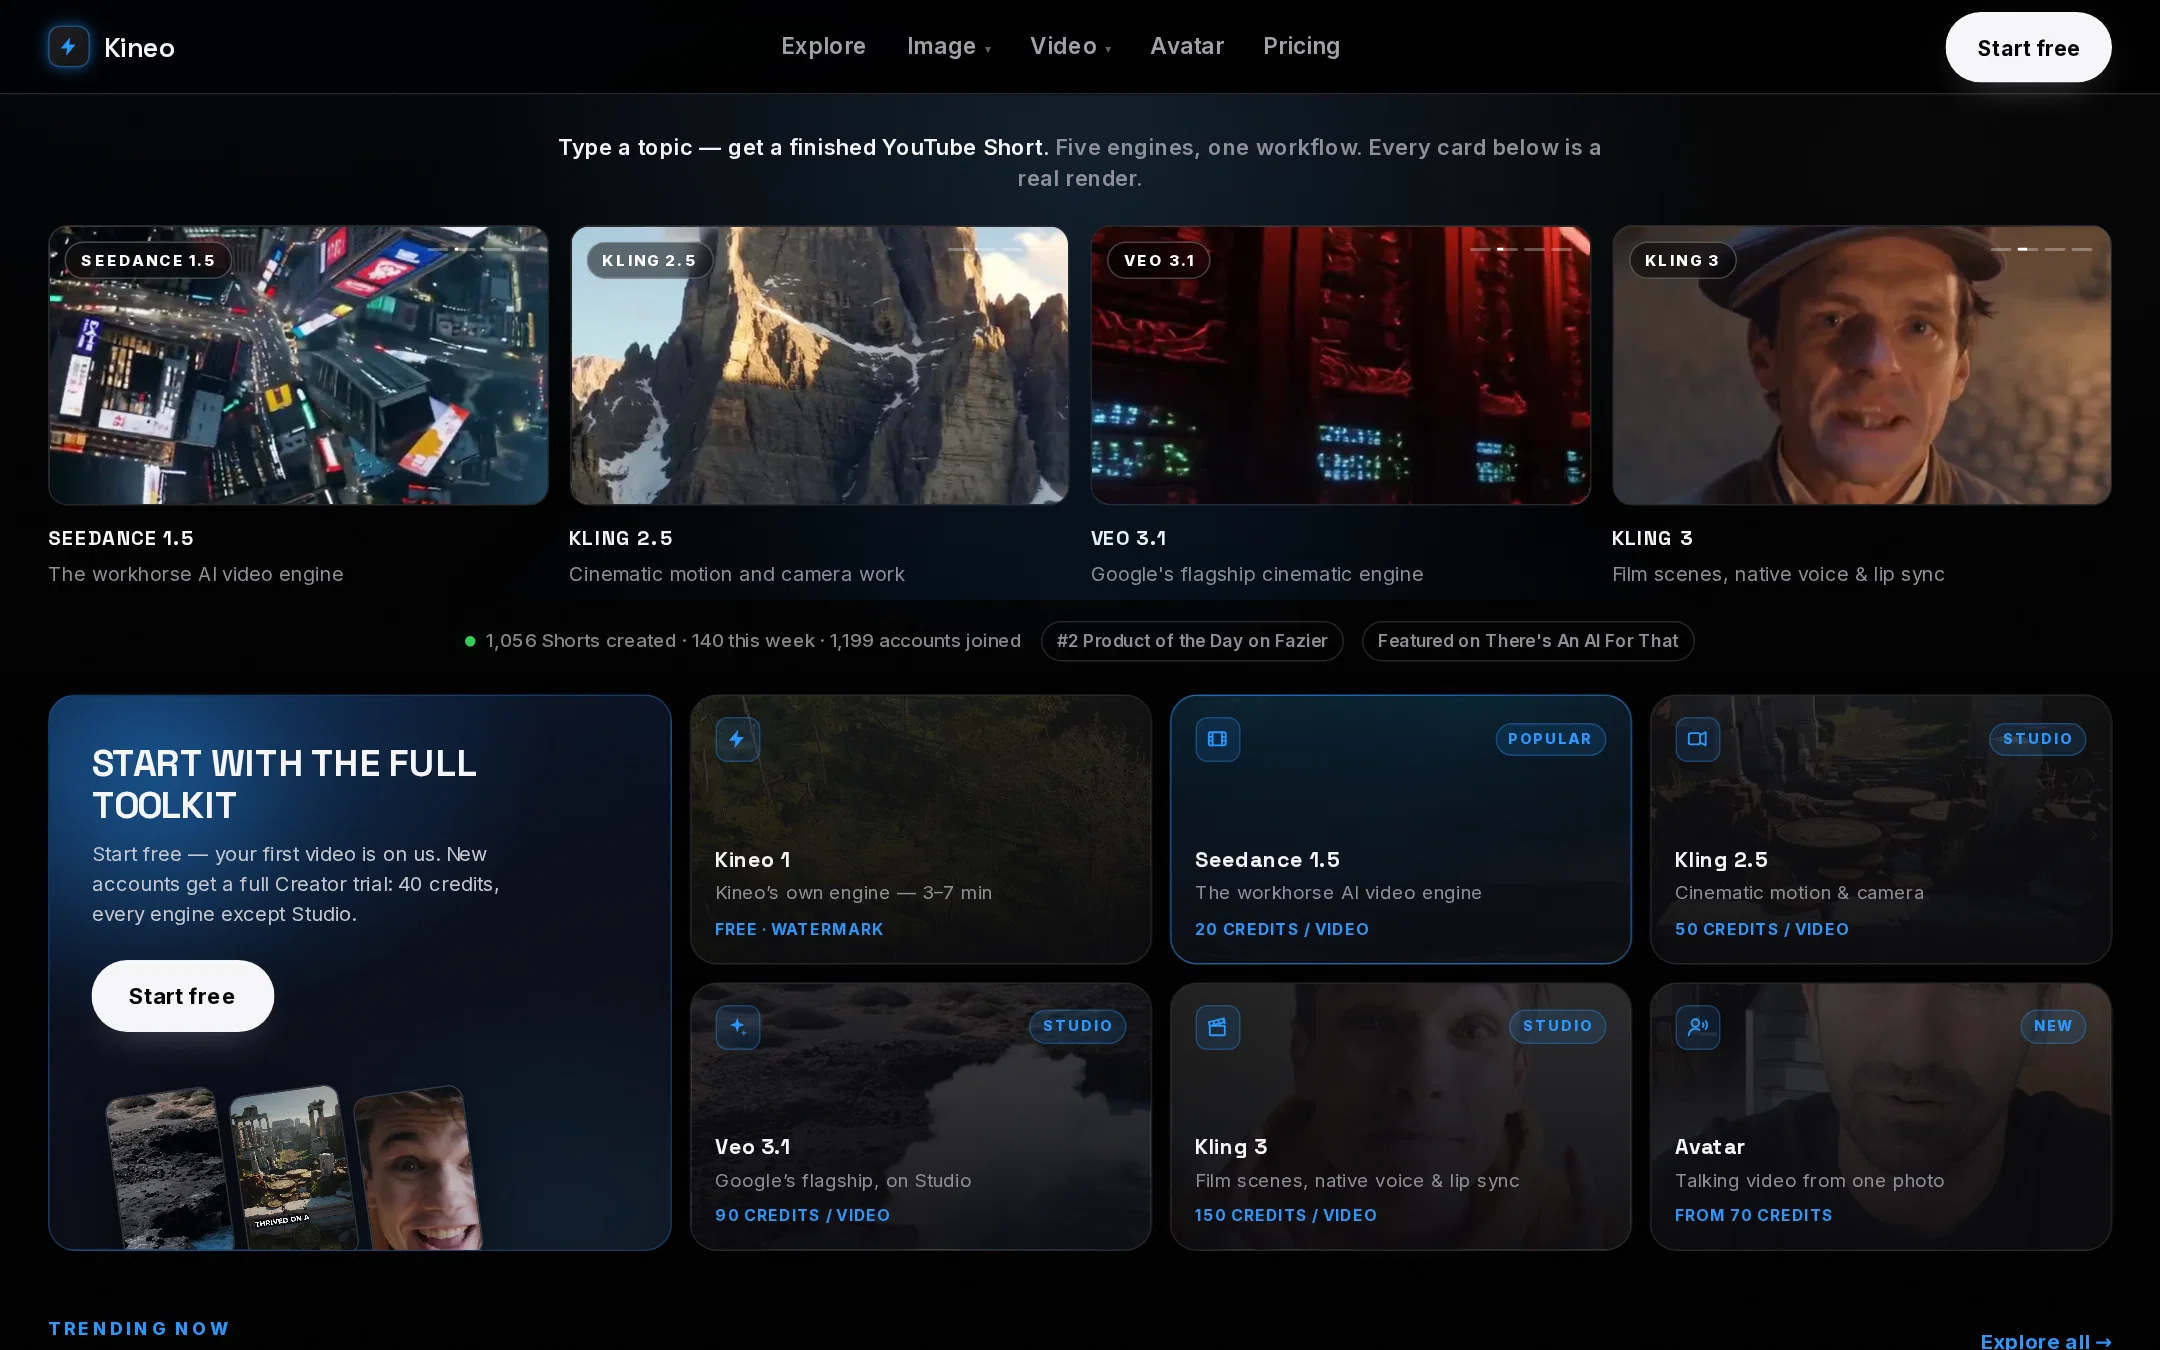
Task: Click the STUDIO badge on Kling 3 card
Action: tap(1557, 1026)
